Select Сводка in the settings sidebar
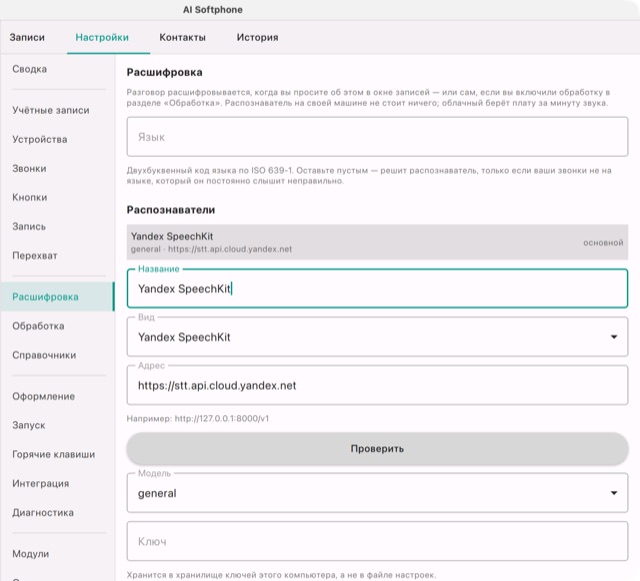The image size is (640, 581). coord(57,69)
